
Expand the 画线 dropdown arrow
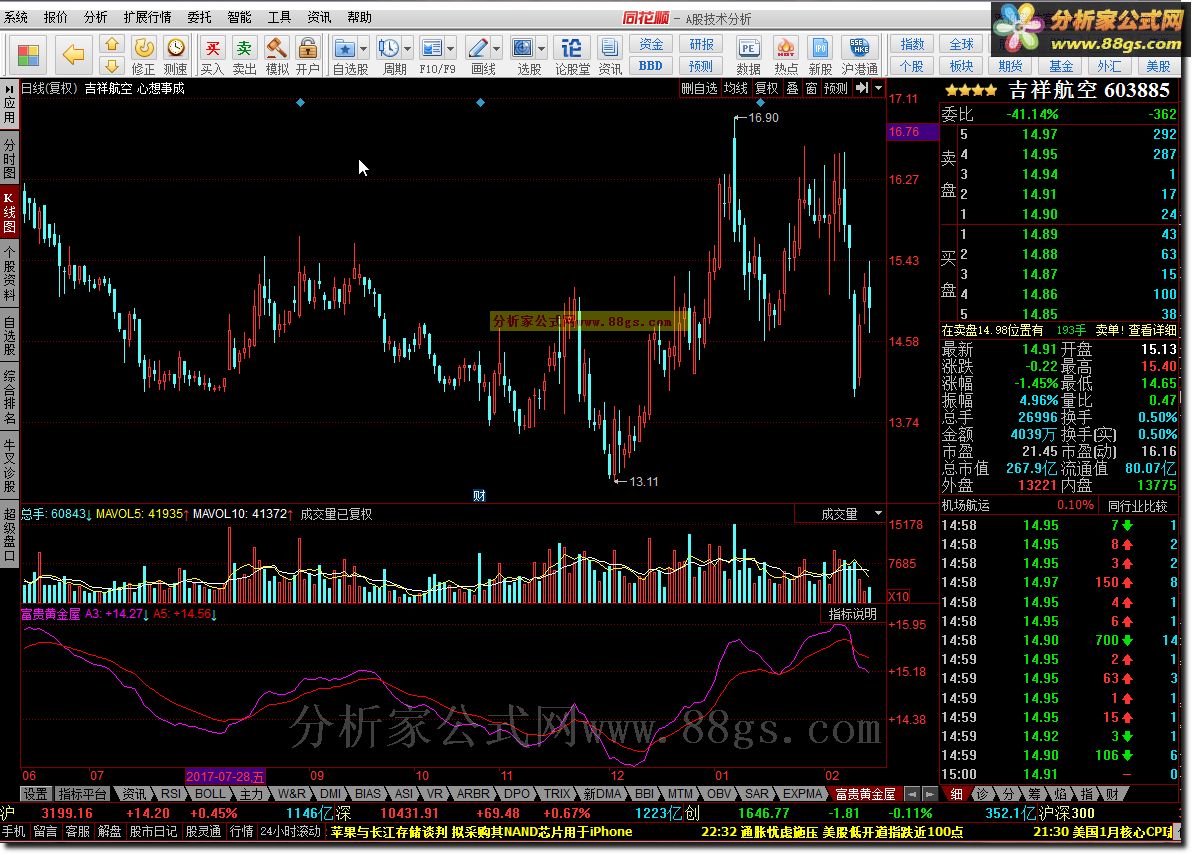[497, 49]
